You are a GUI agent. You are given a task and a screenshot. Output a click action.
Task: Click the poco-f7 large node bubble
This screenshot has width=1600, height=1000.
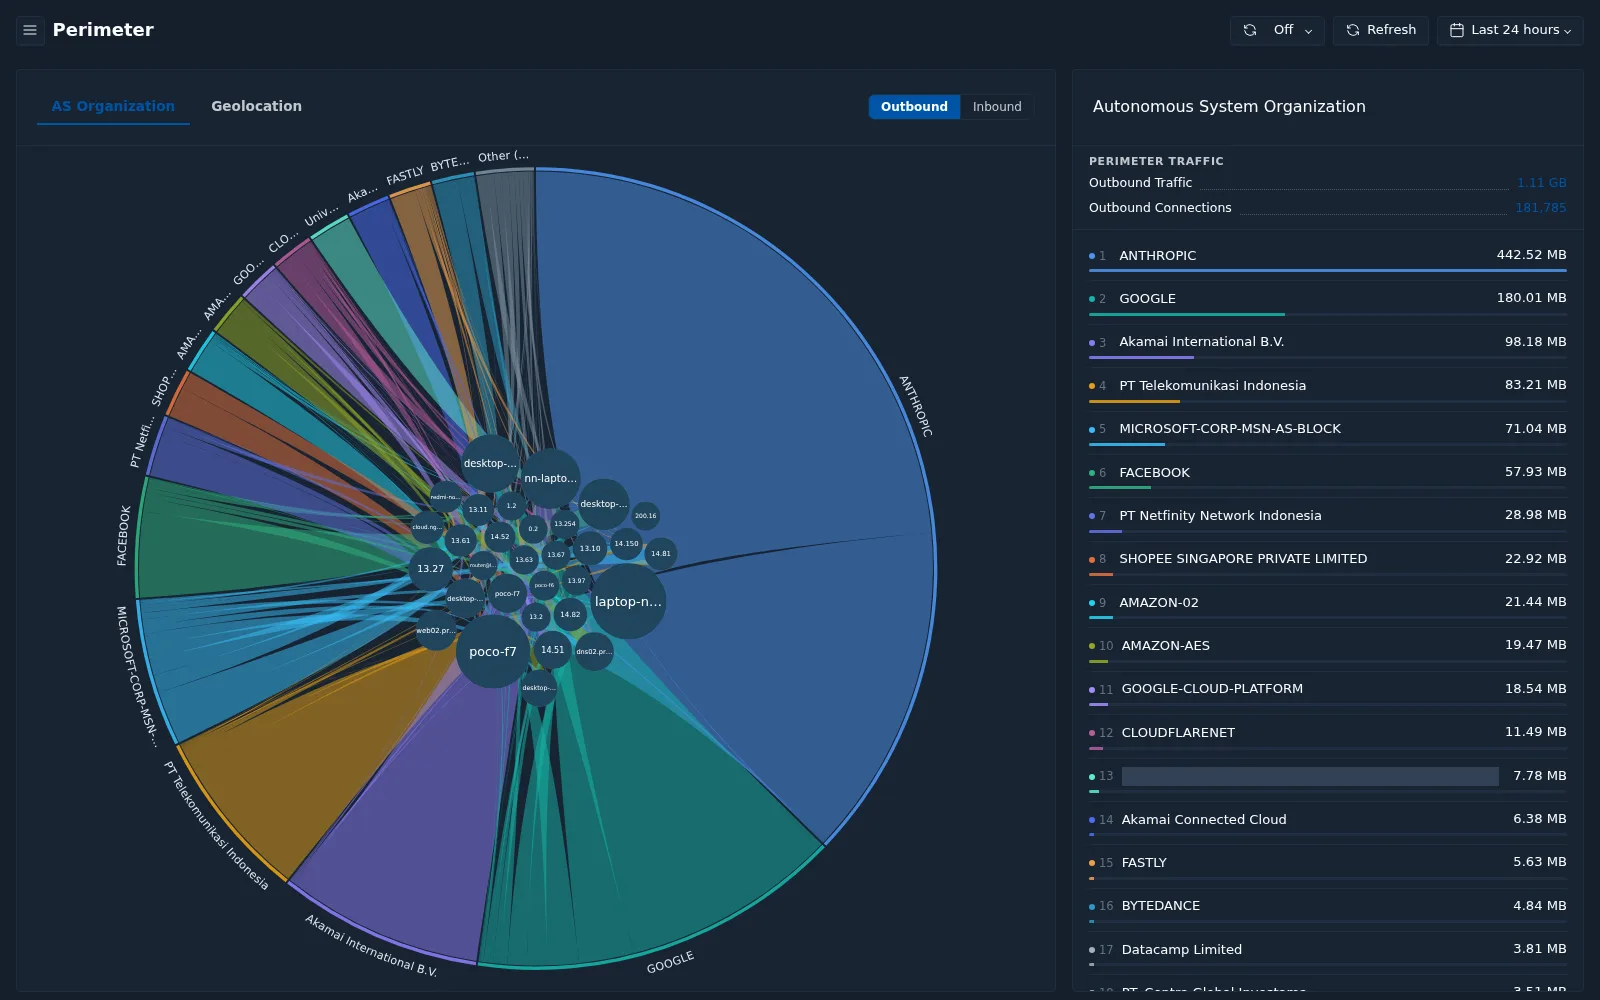point(493,651)
